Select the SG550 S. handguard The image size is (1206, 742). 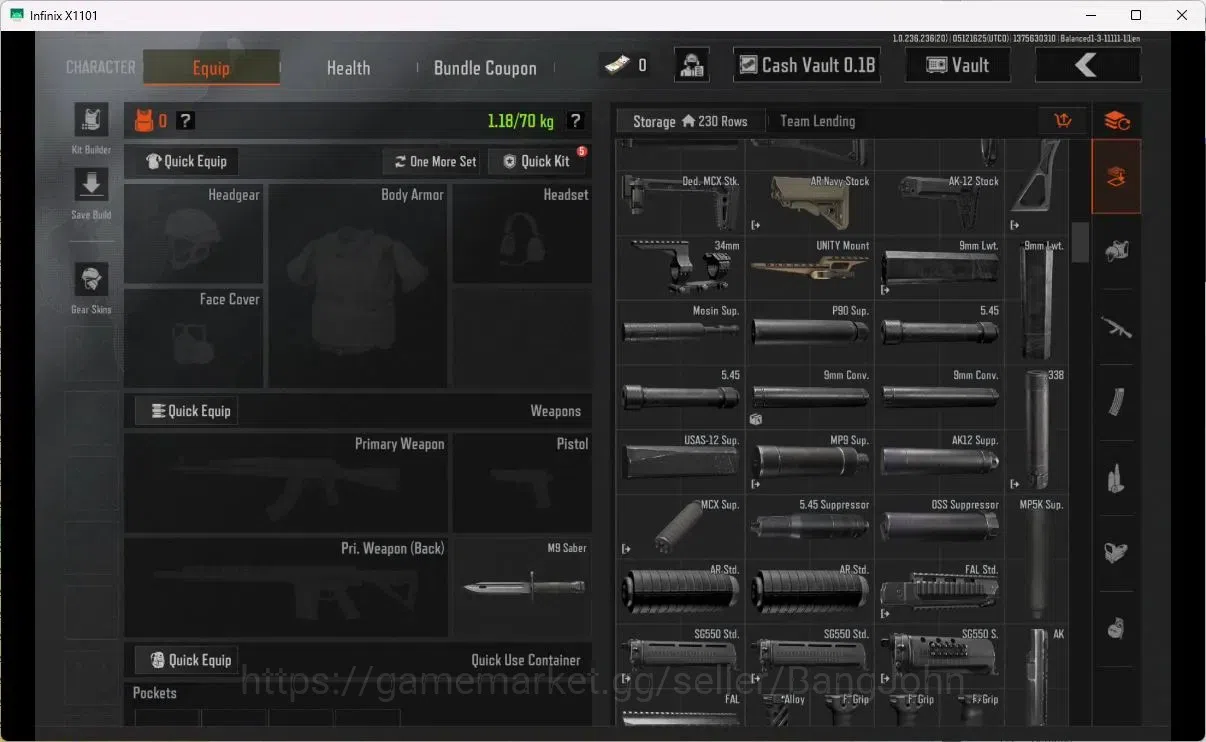(939, 656)
